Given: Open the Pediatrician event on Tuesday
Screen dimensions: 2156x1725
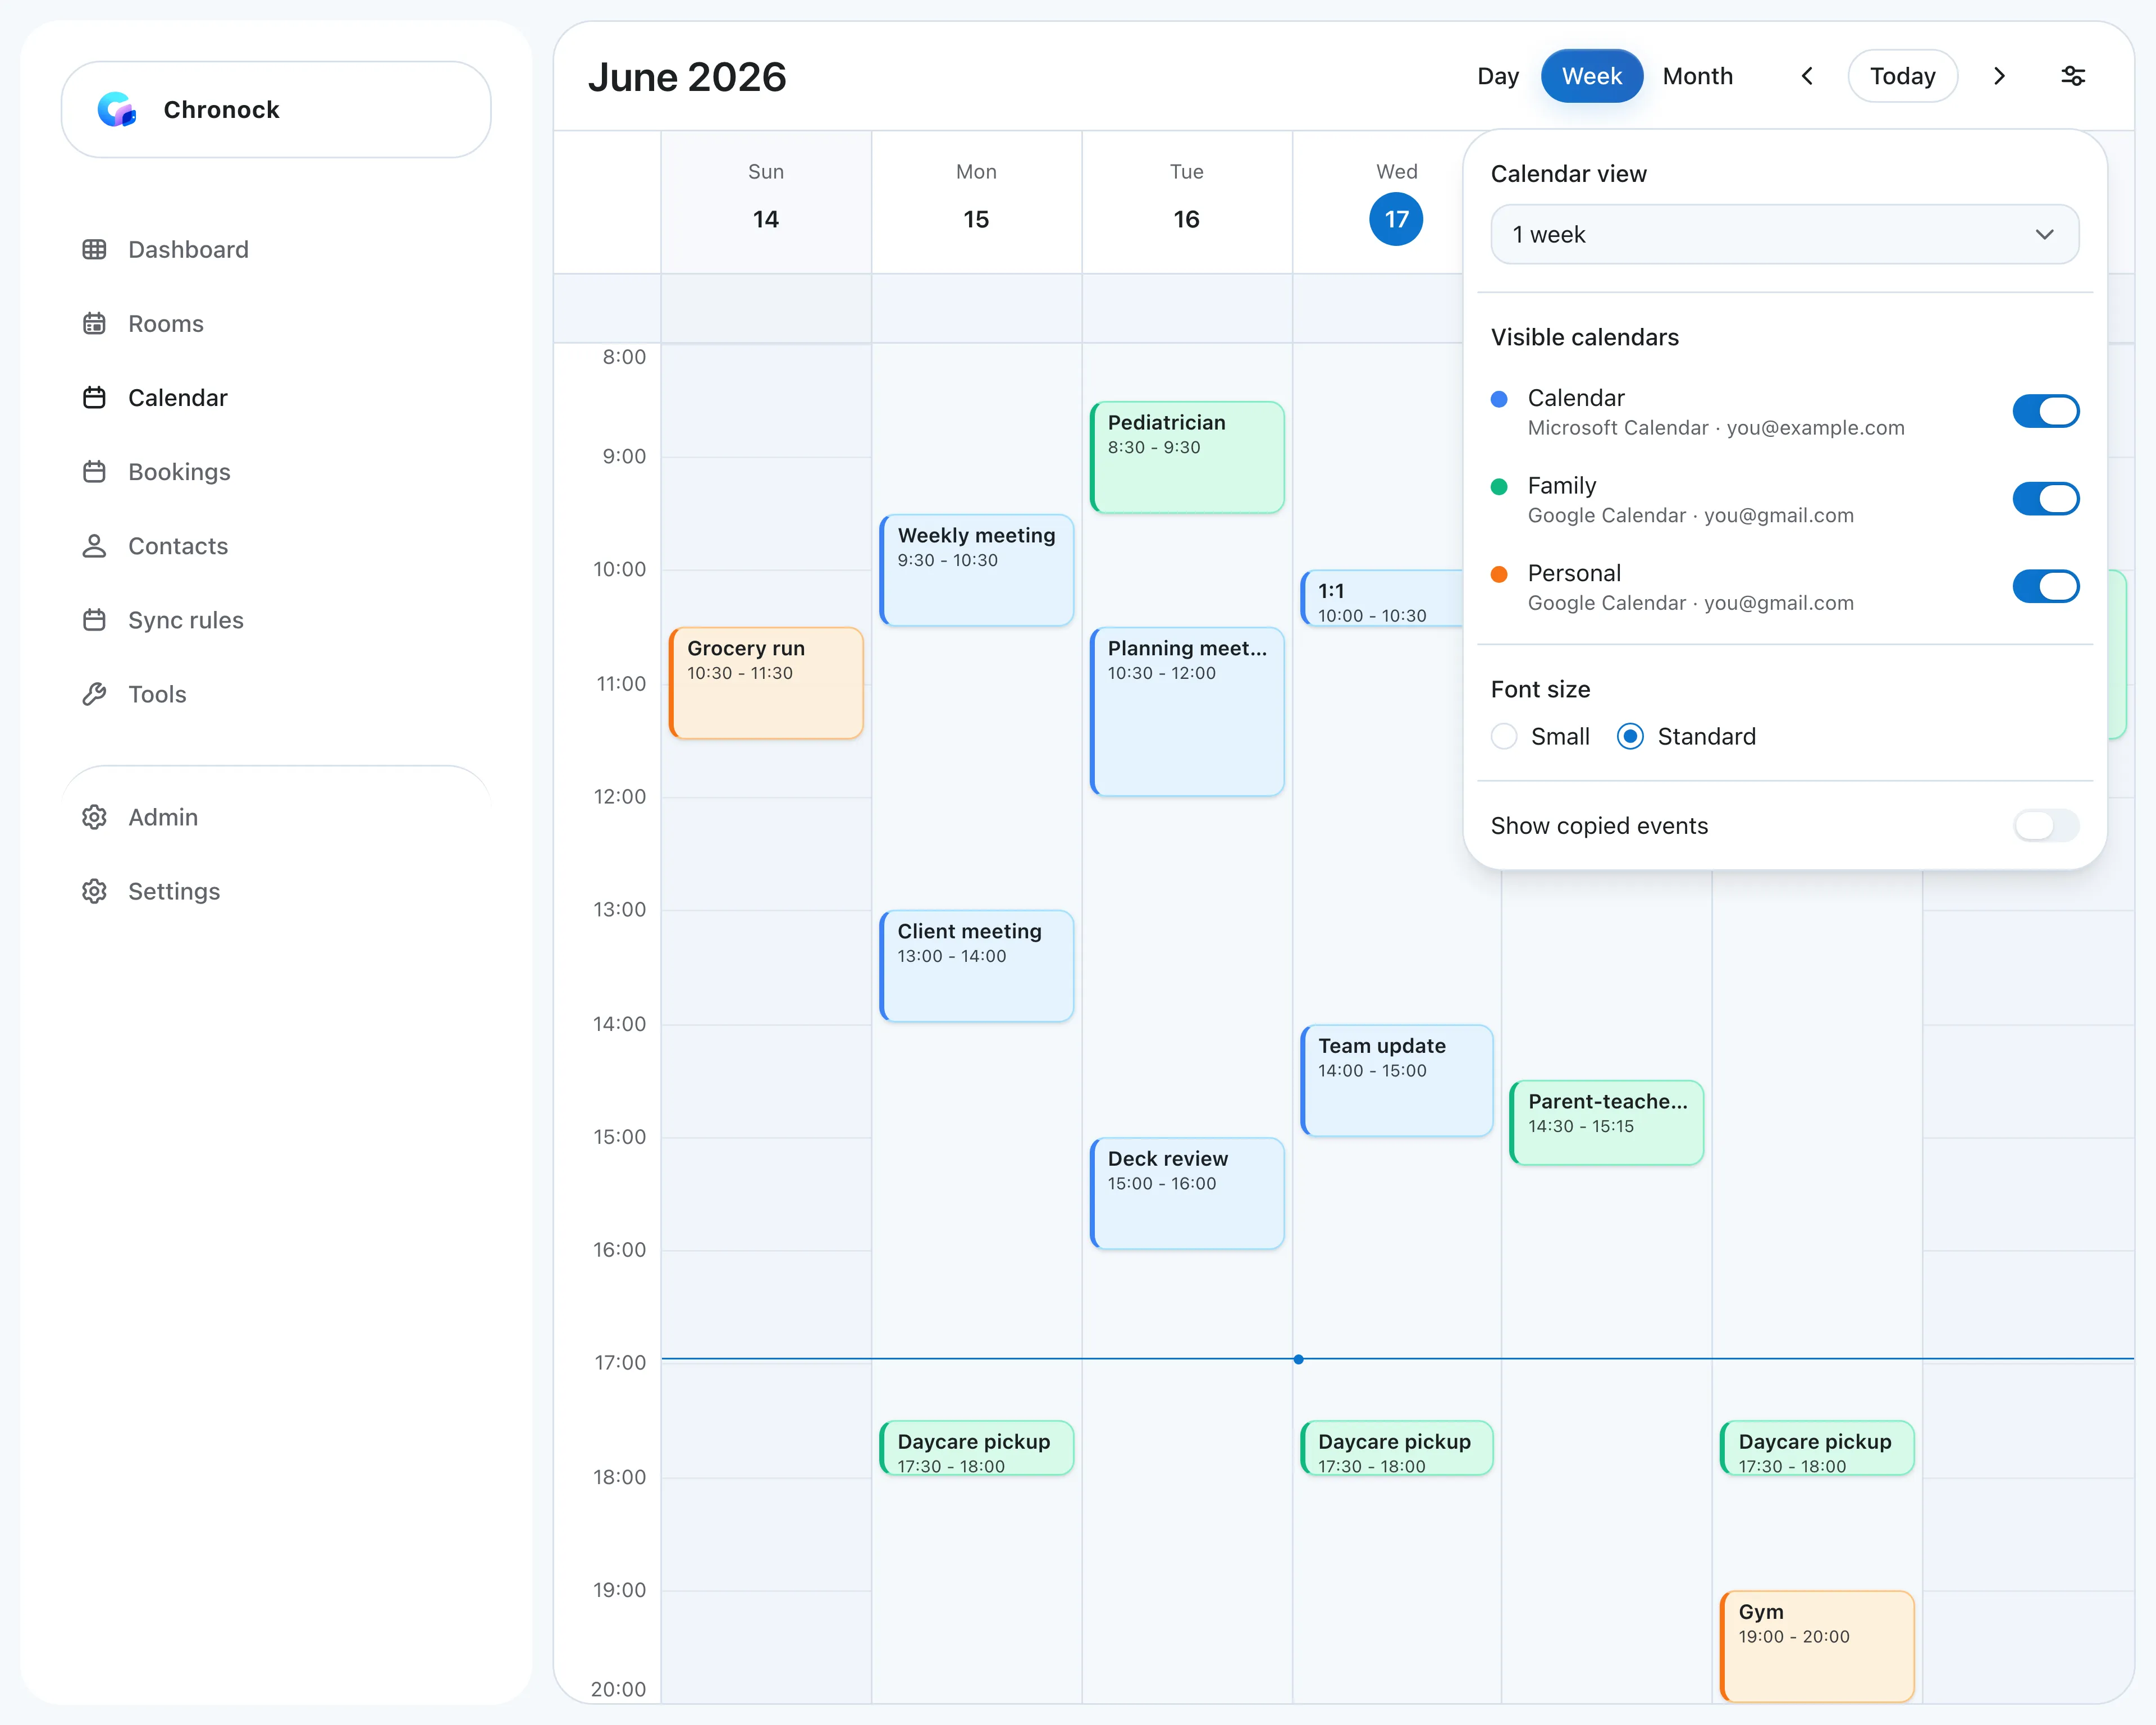Looking at the screenshot, I should pyautogui.click(x=1187, y=457).
